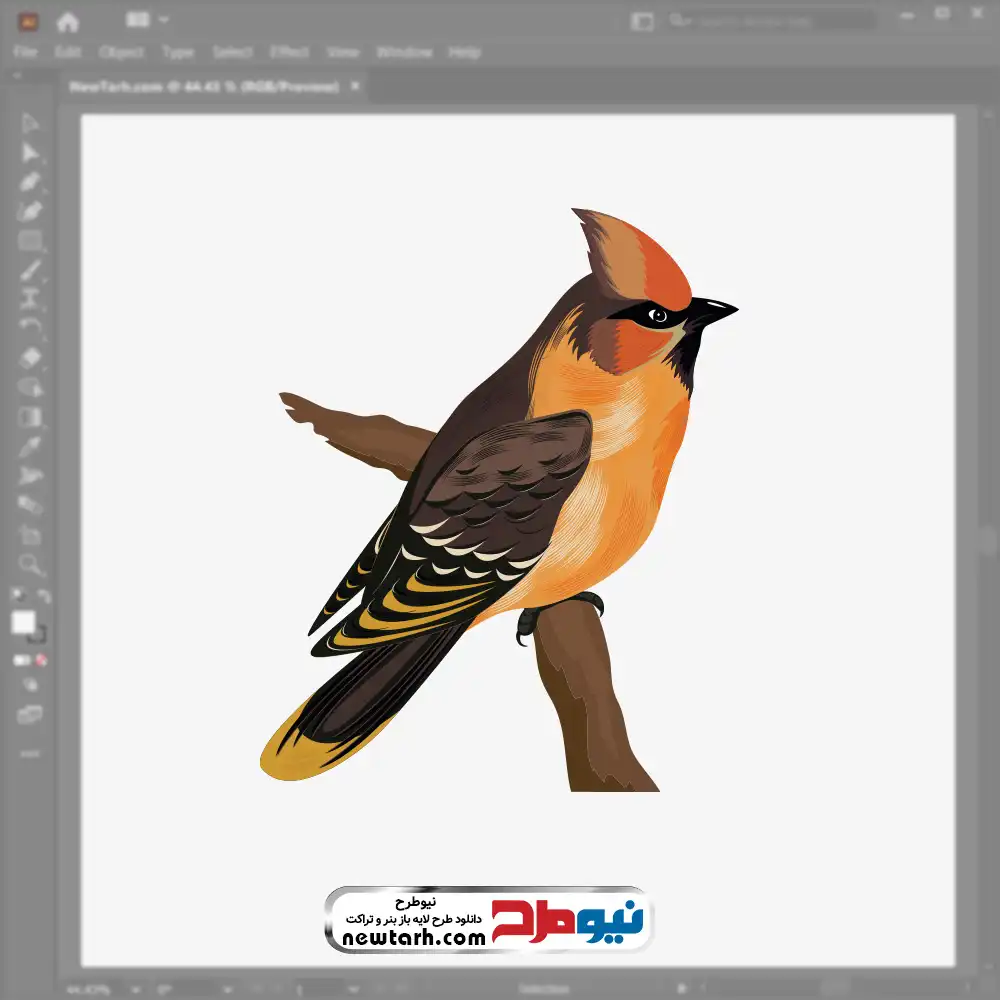This screenshot has width=1000, height=1000.
Task: Click the Home icon in top bar
Action: point(67,21)
